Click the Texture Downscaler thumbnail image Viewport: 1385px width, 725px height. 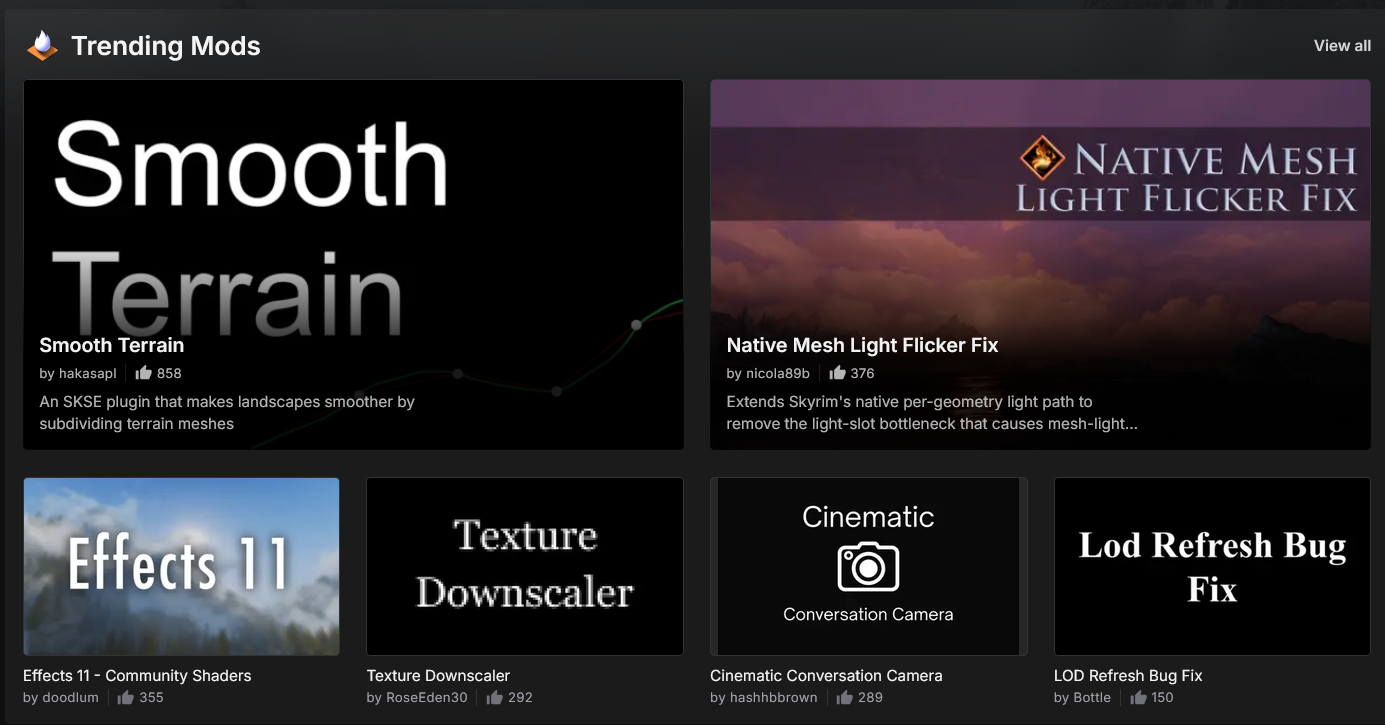[x=525, y=566]
